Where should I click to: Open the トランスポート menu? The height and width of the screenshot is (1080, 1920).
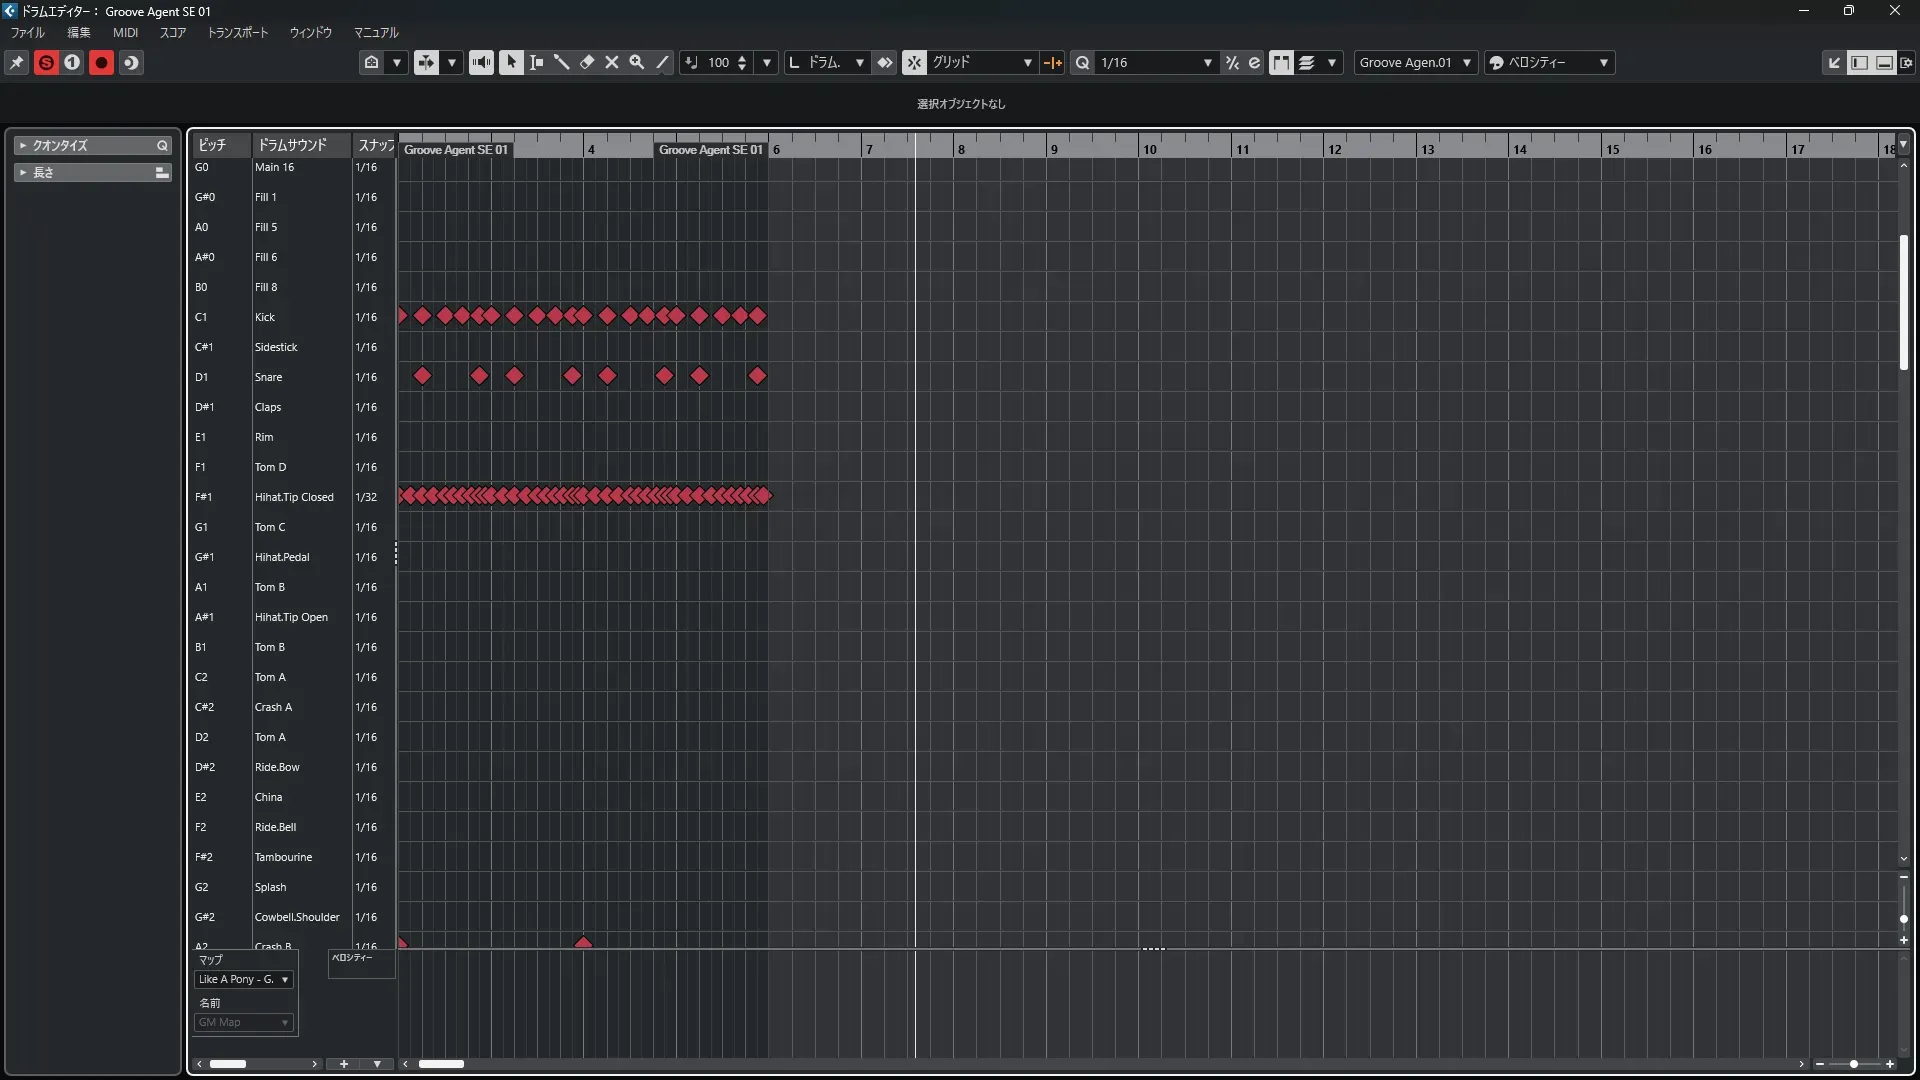coord(238,32)
